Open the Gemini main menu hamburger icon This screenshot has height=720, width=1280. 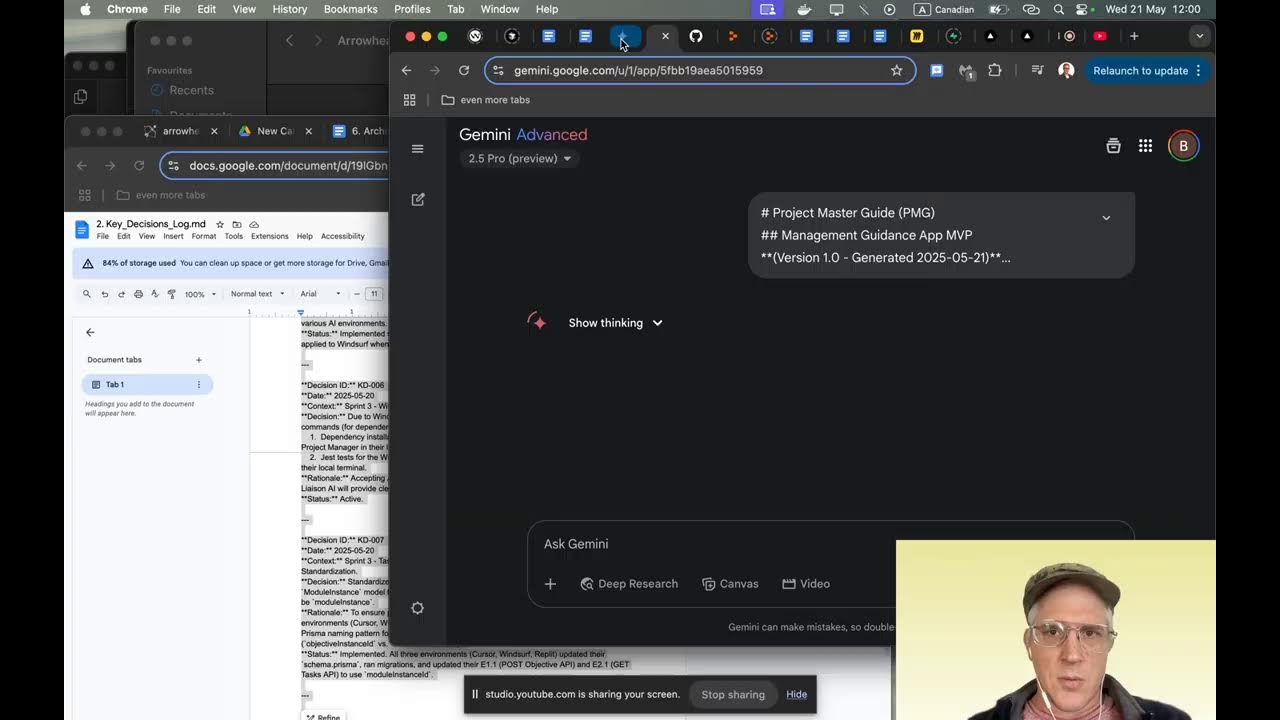pyautogui.click(x=417, y=149)
